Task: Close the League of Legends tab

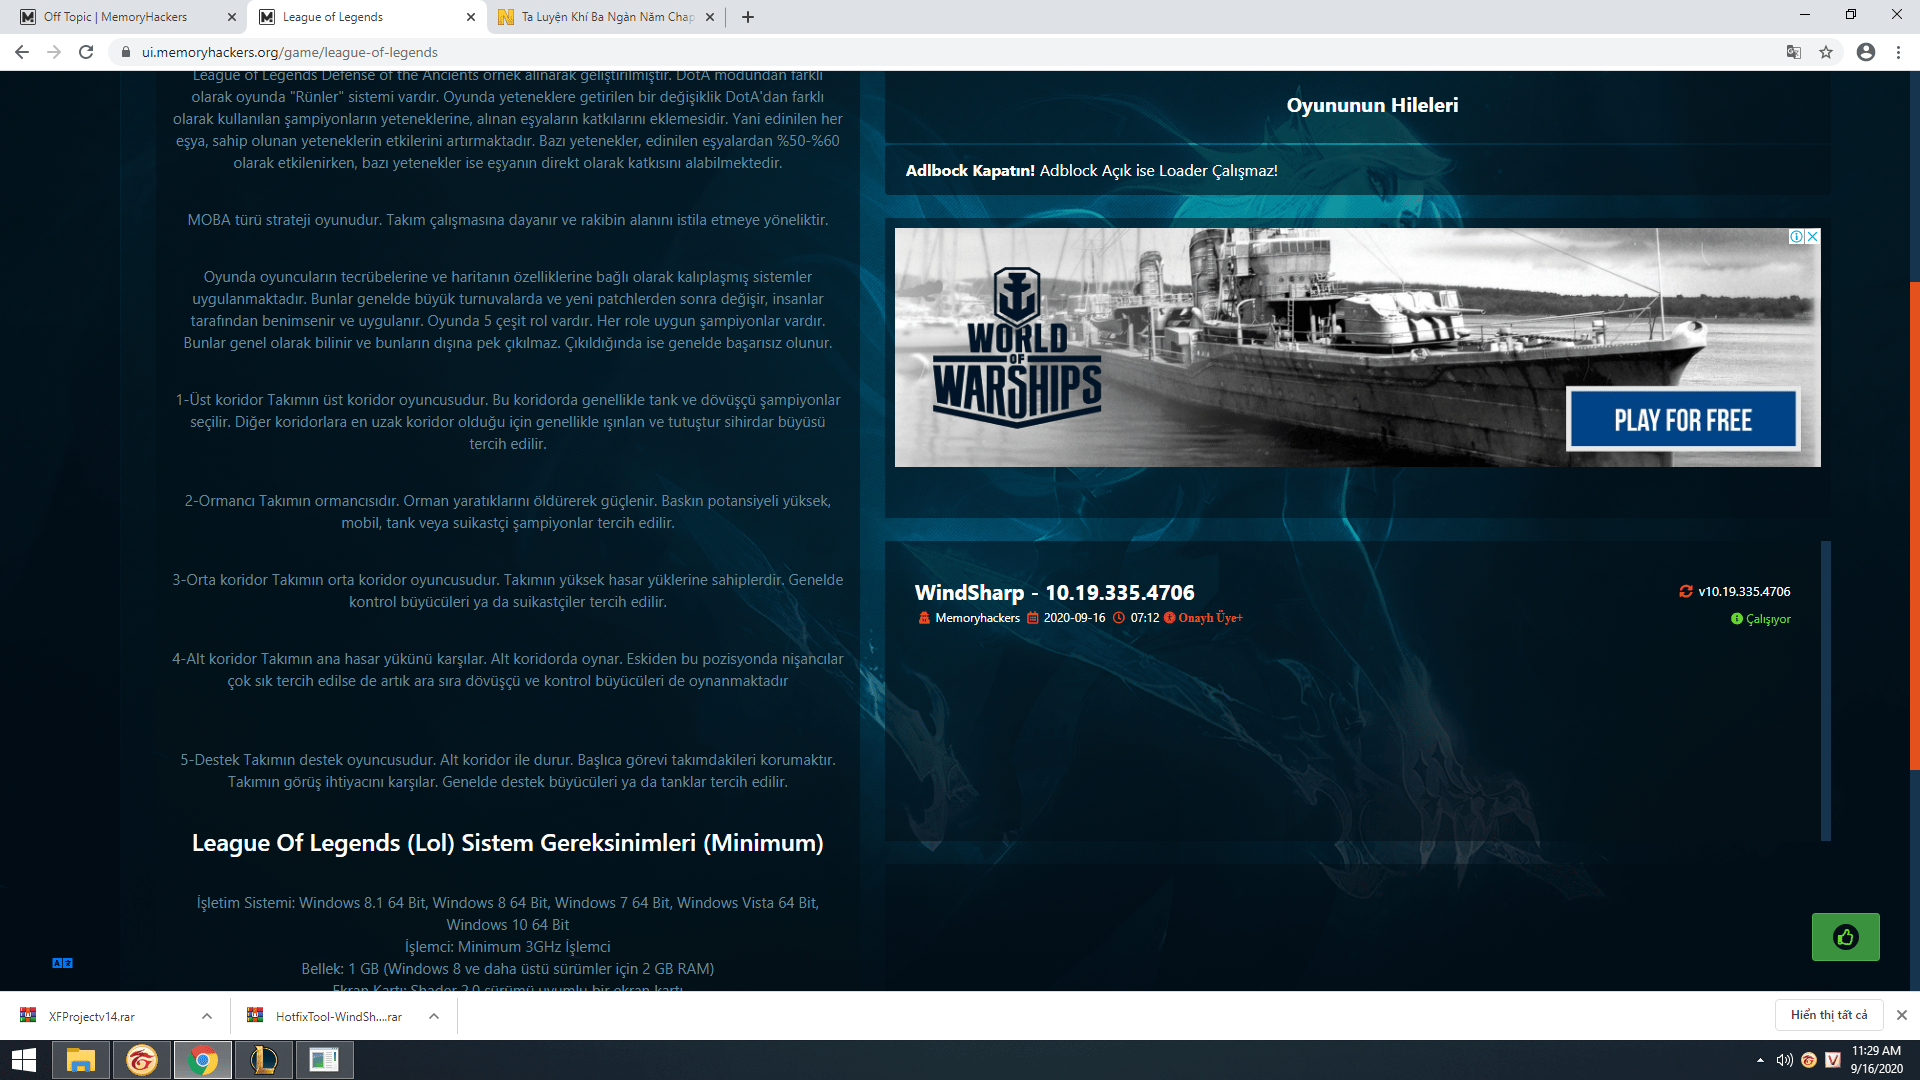Action: (471, 17)
